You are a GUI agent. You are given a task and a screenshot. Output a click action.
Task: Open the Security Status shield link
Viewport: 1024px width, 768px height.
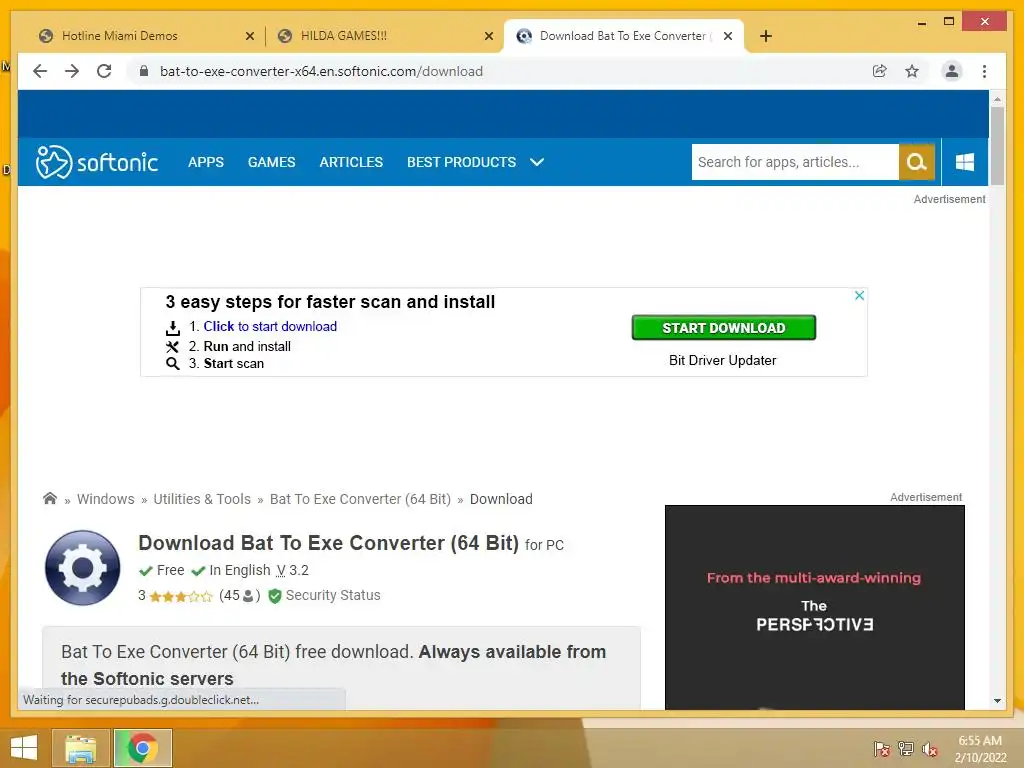pyautogui.click(x=324, y=596)
